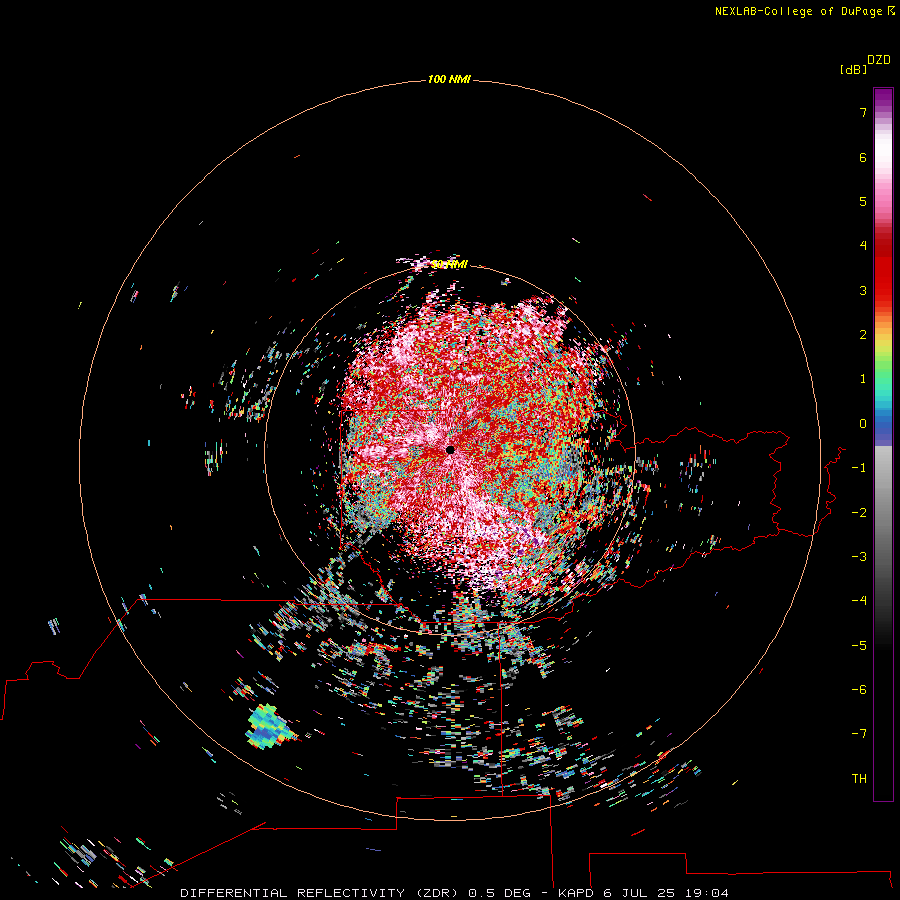Click the TH label on color scale
This screenshot has height=900, width=900.
pyautogui.click(x=859, y=779)
